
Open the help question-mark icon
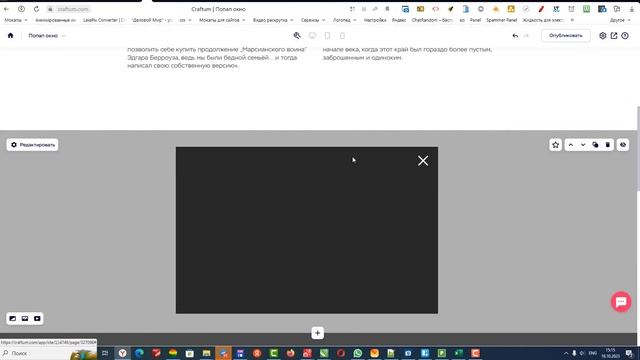coord(625,36)
